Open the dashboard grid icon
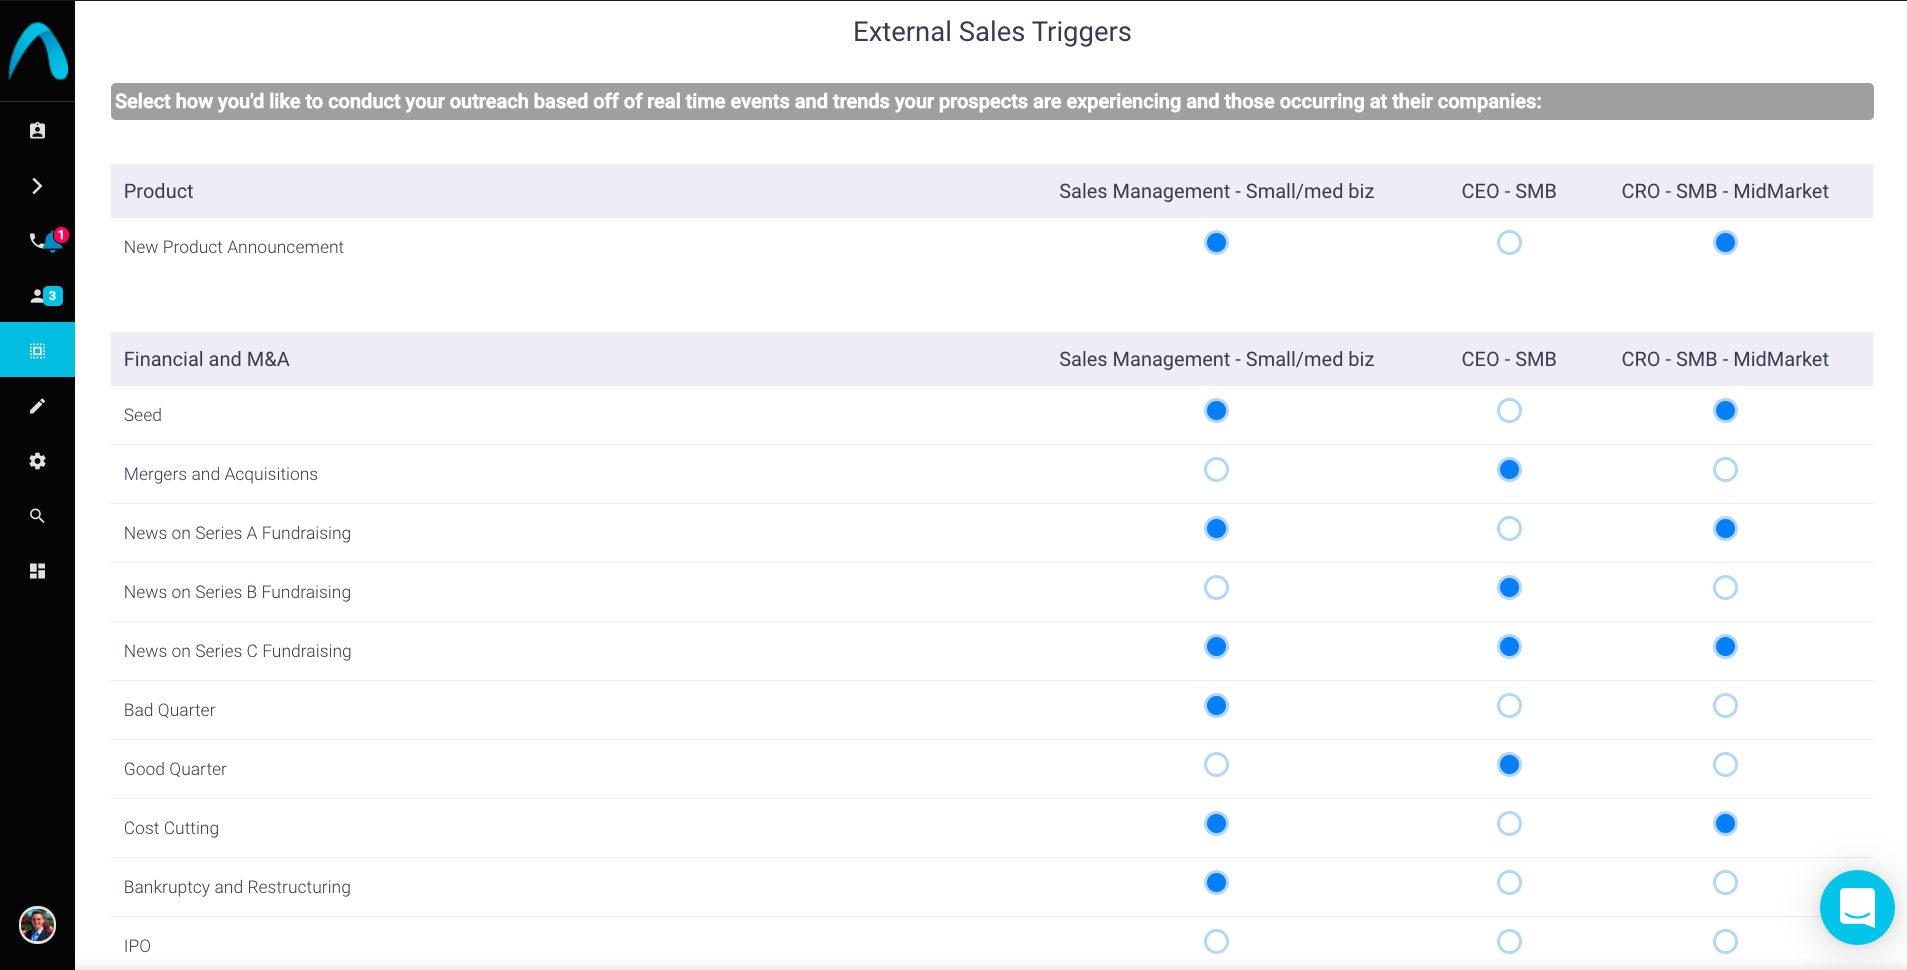This screenshot has height=970, width=1907. [x=37, y=571]
